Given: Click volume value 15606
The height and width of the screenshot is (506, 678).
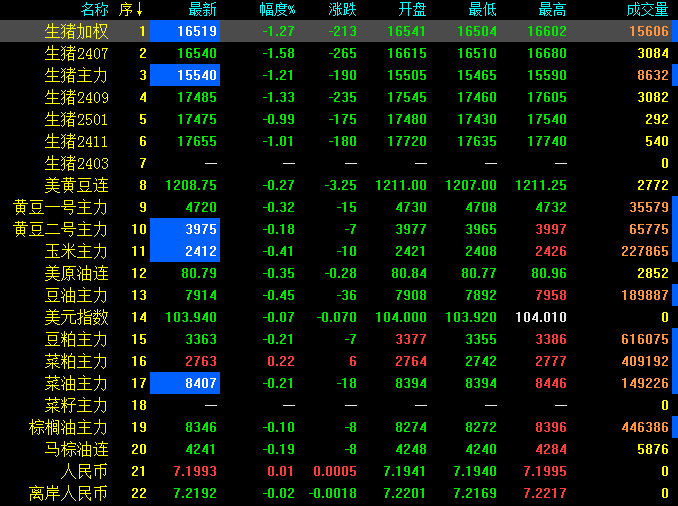Looking at the screenshot, I should click(649, 31).
